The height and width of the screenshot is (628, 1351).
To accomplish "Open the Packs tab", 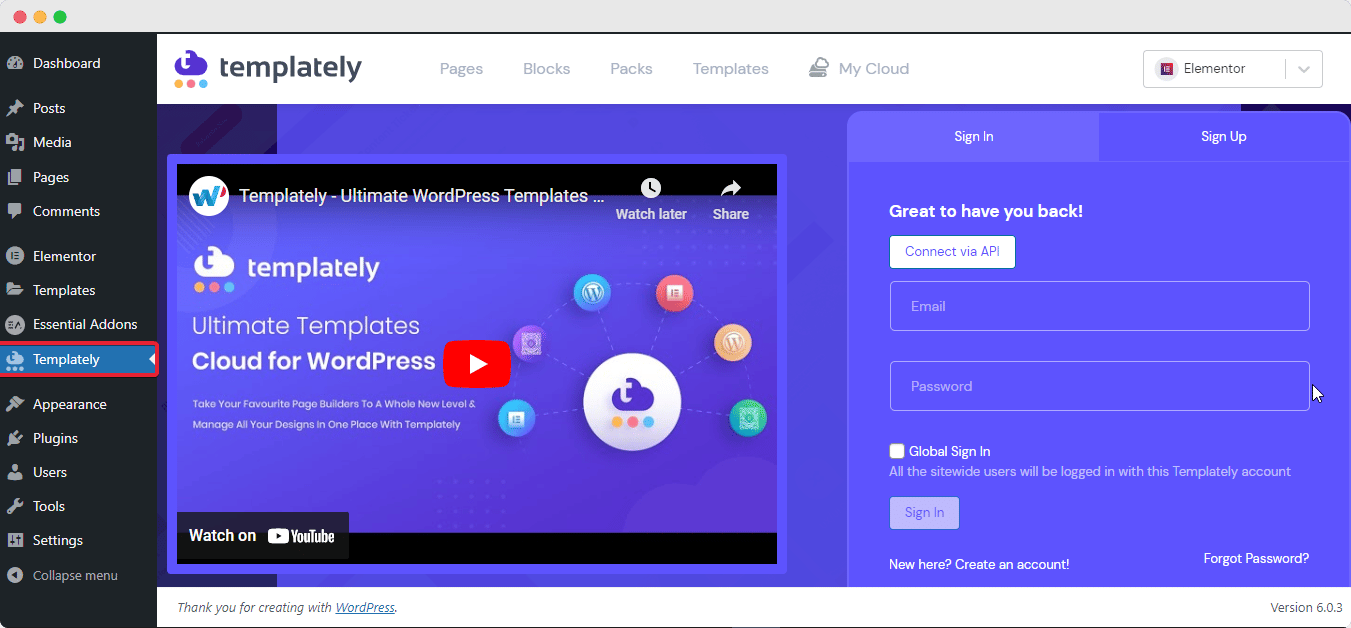I will click(x=631, y=69).
